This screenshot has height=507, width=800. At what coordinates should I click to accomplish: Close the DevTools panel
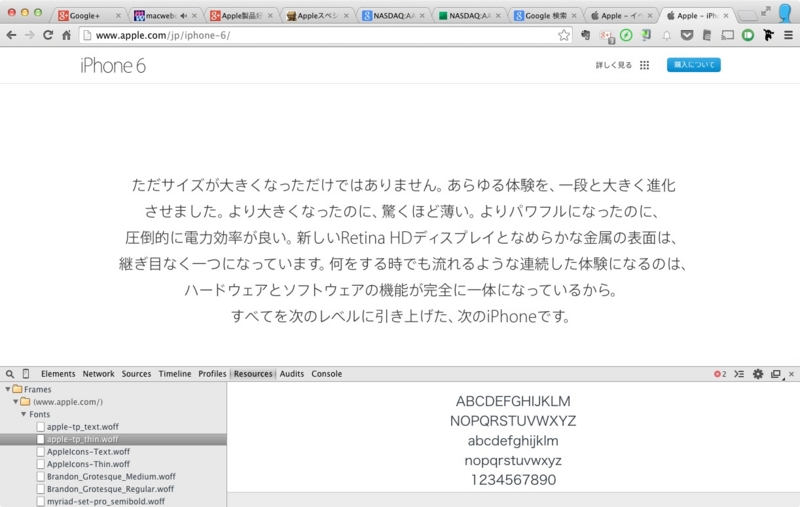[791, 374]
